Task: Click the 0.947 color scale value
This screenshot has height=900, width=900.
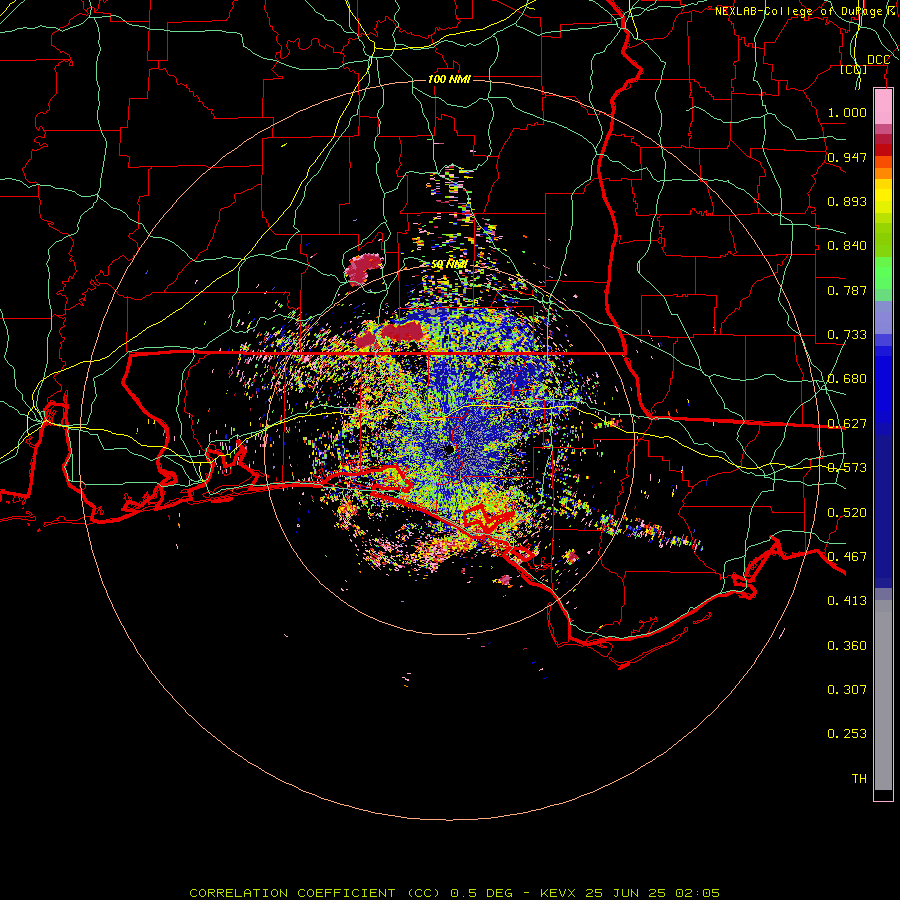Action: click(x=847, y=157)
